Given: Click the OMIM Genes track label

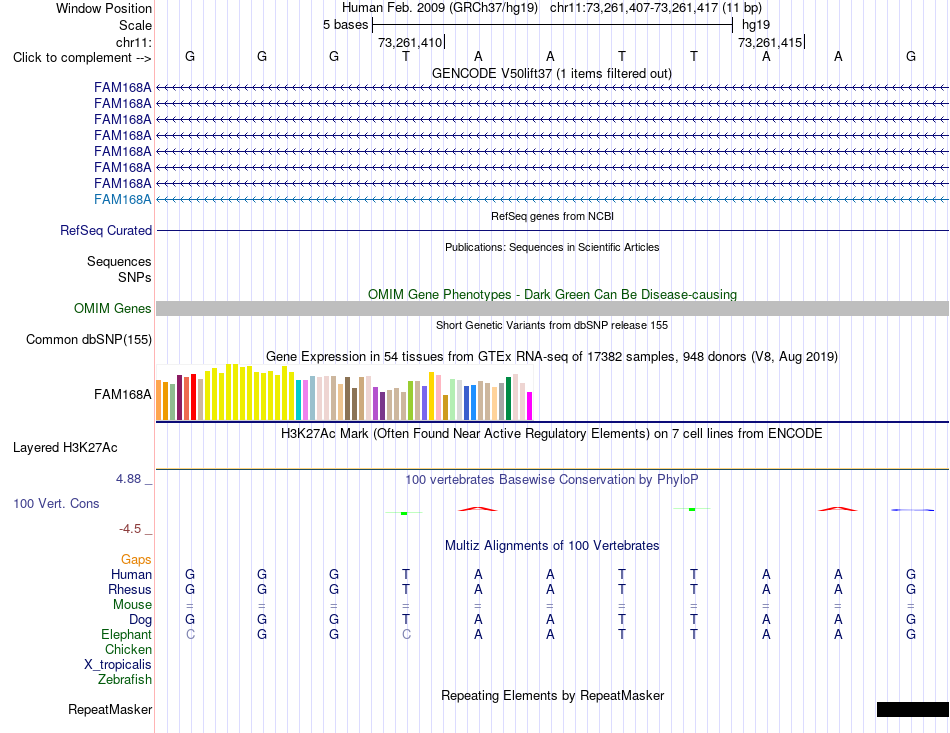Looking at the screenshot, I should click(x=112, y=308).
